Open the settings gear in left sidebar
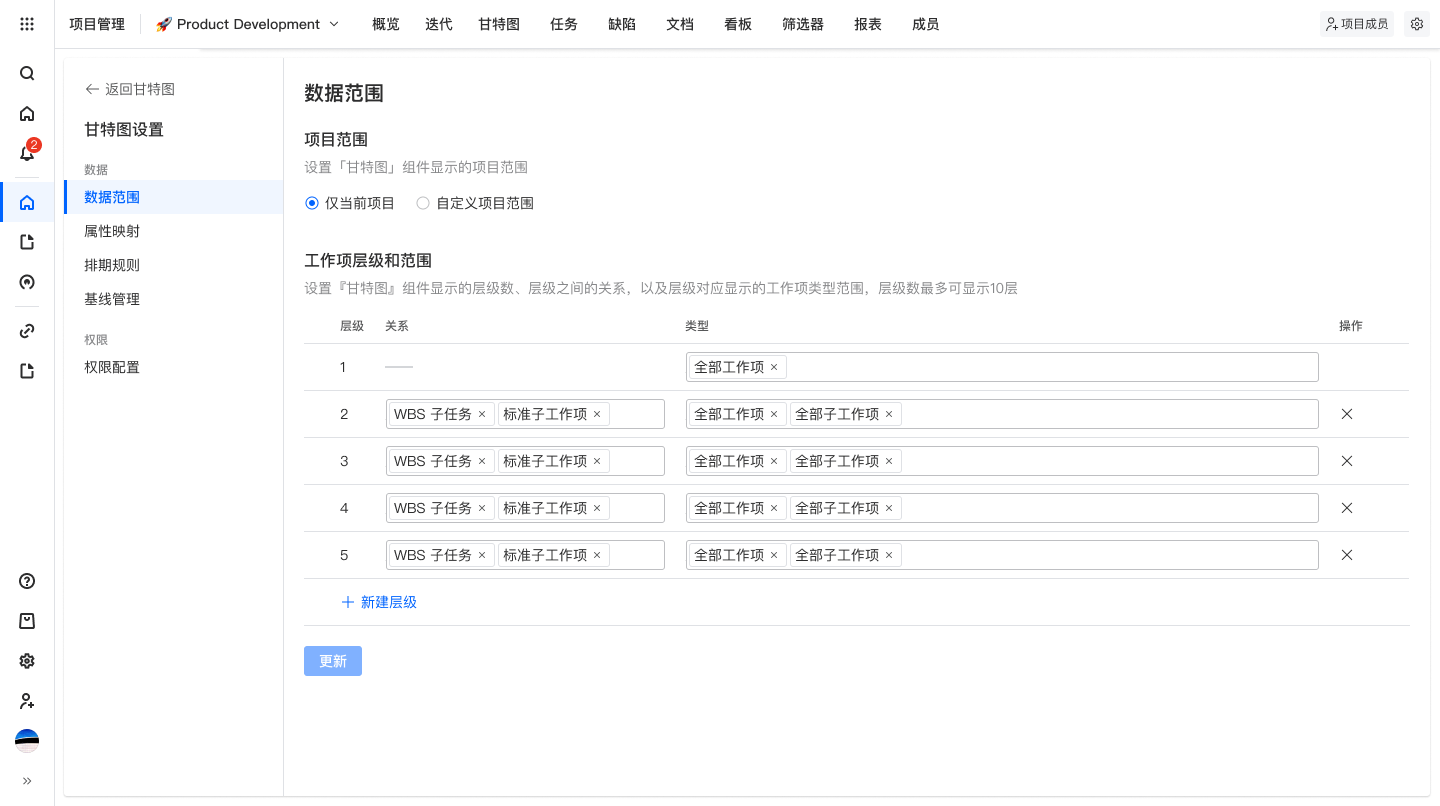This screenshot has height=806, width=1440. click(x=27, y=661)
